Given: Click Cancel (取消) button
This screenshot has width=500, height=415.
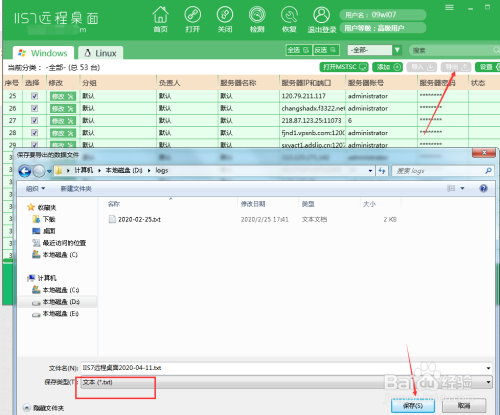Looking at the screenshot, I should click(x=464, y=406).
